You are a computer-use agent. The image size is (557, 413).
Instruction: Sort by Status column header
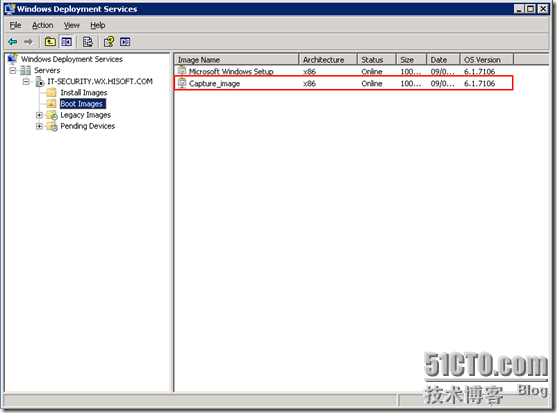tap(377, 60)
